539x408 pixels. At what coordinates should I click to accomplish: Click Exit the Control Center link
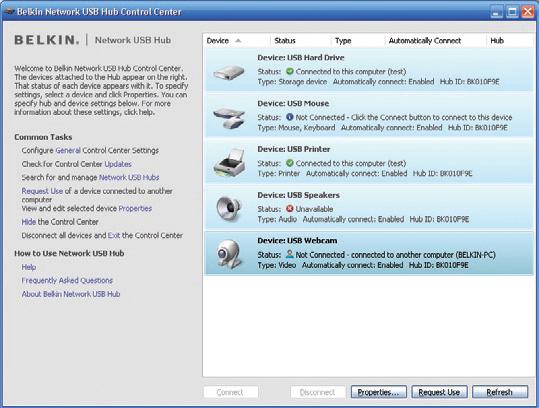(x=114, y=235)
